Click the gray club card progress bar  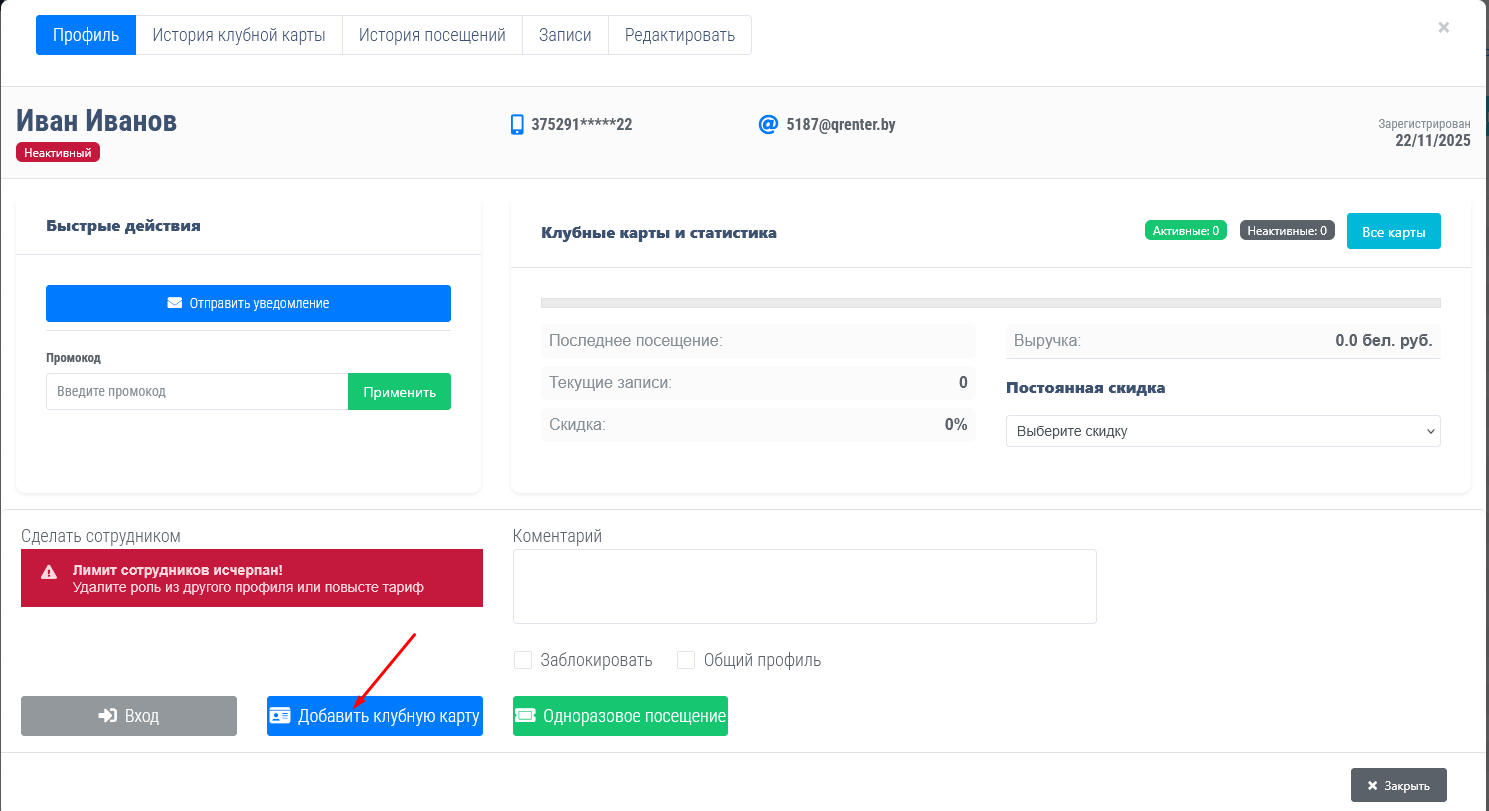coord(990,302)
